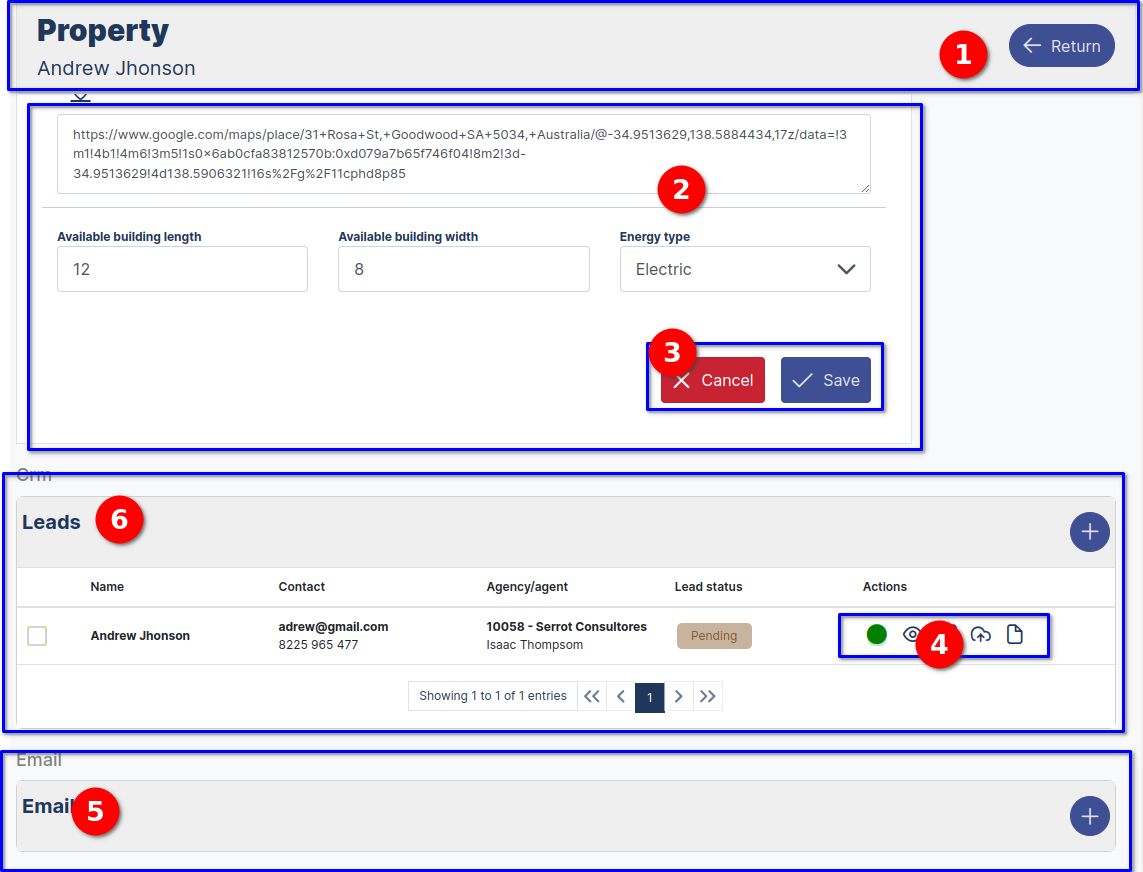
Task: Open the document icon in lead Actions
Action: (x=1015, y=634)
